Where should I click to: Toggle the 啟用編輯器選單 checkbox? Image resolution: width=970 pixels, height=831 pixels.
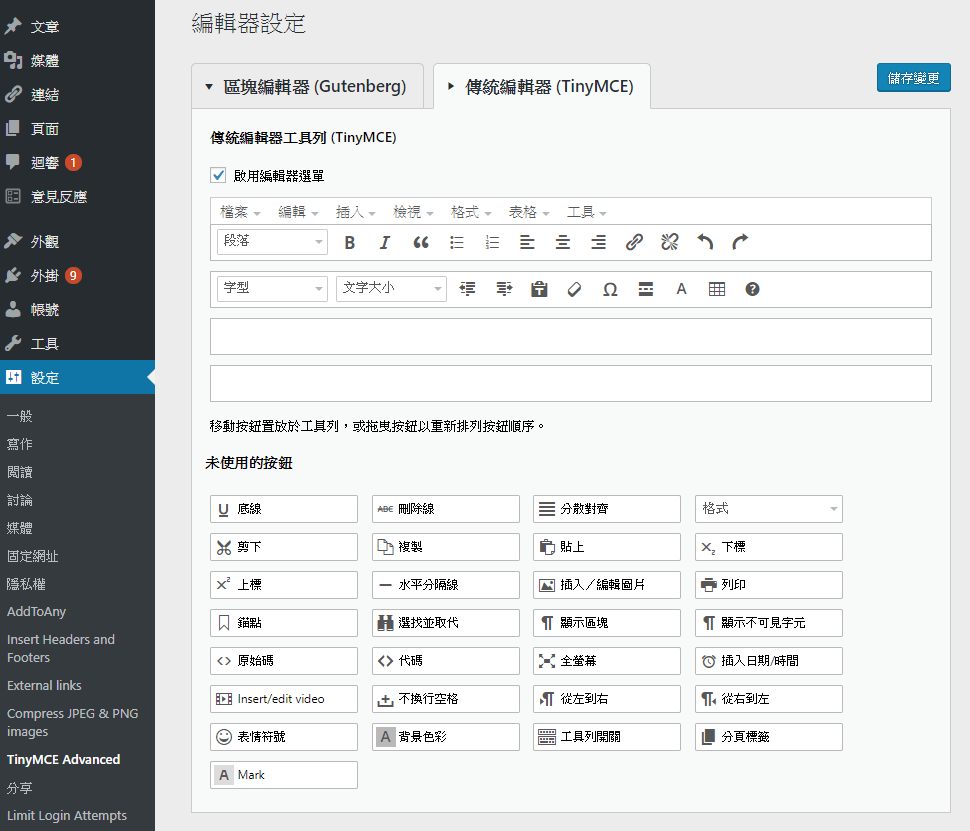tap(218, 175)
